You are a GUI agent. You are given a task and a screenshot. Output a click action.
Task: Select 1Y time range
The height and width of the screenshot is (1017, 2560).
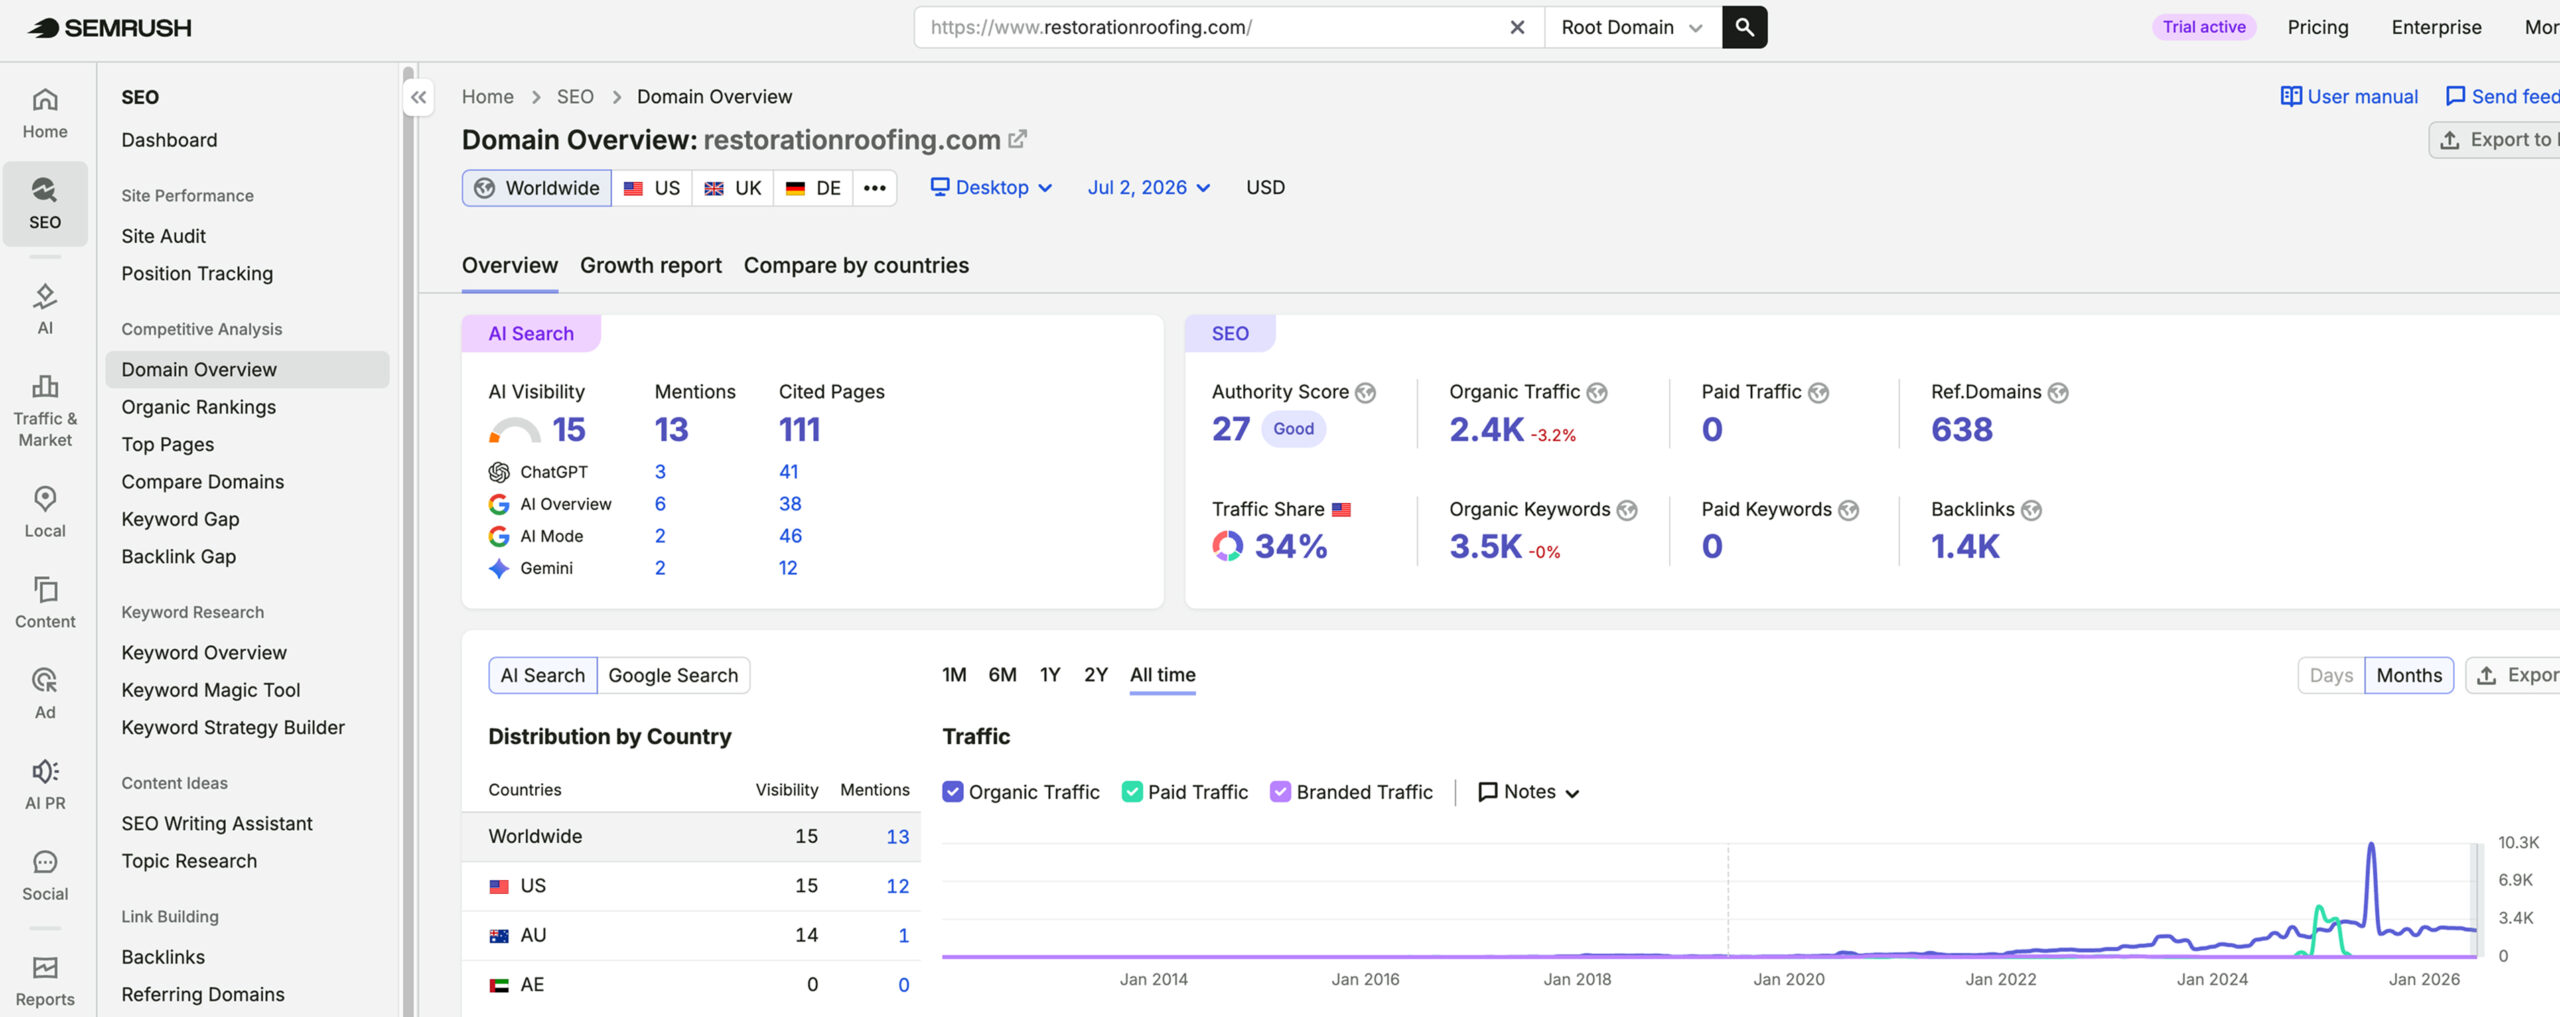coord(1050,675)
